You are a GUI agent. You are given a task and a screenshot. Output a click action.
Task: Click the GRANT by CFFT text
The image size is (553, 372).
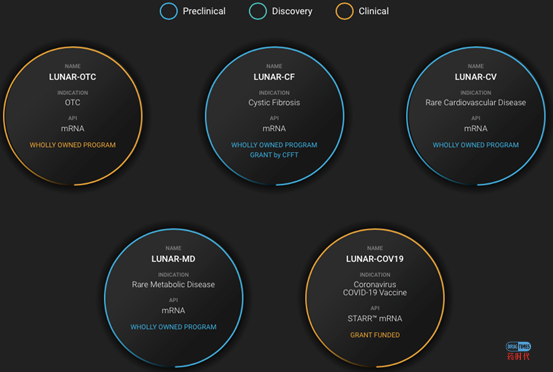[x=274, y=155]
